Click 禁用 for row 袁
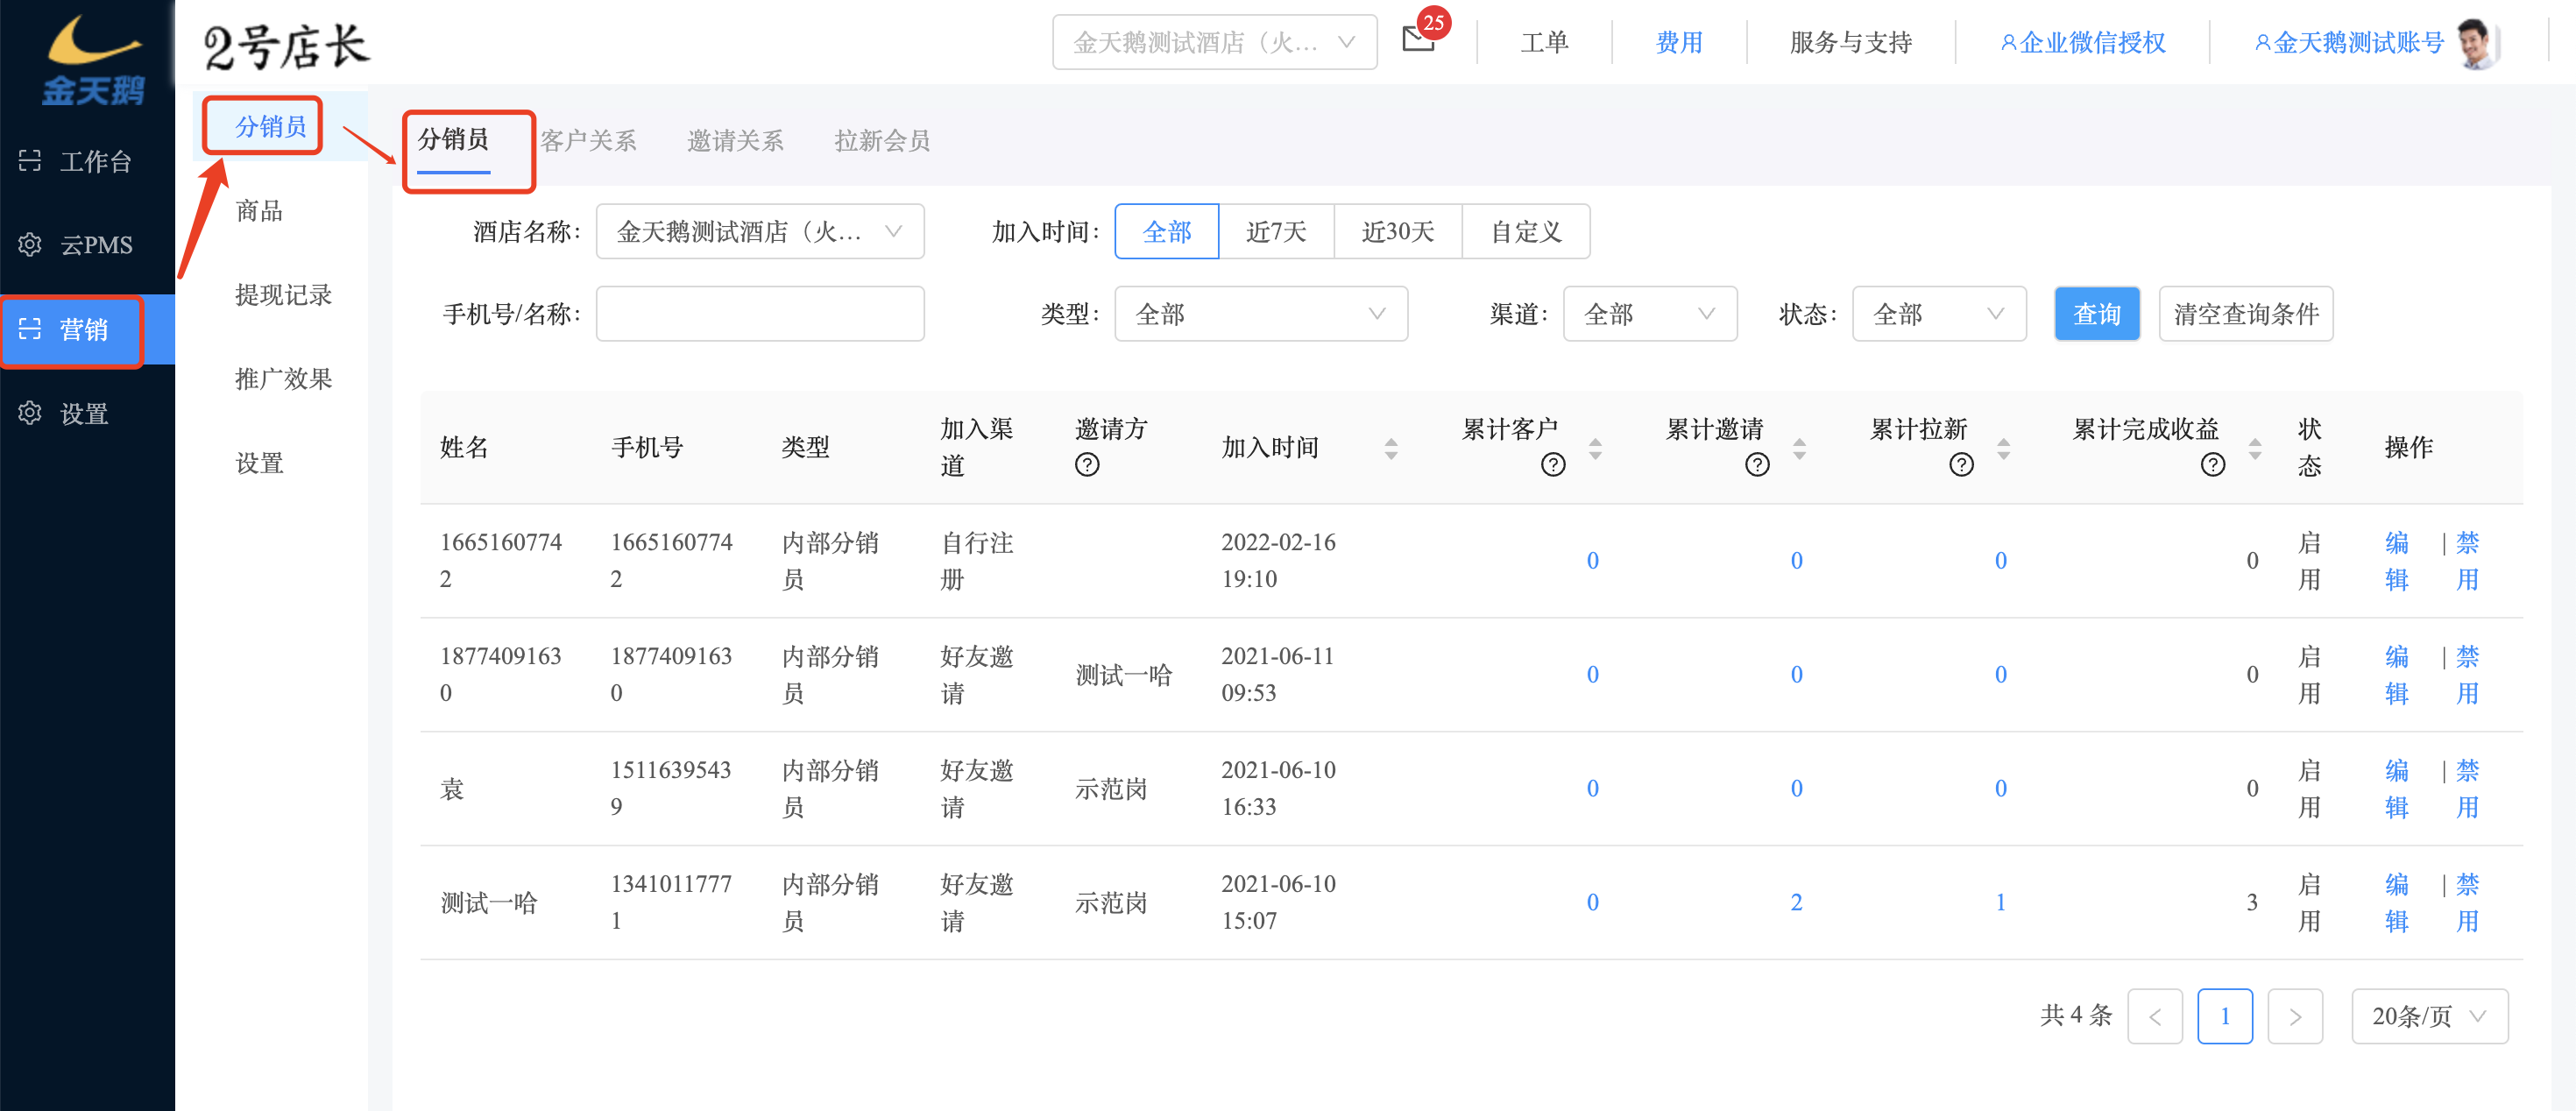 point(2467,789)
